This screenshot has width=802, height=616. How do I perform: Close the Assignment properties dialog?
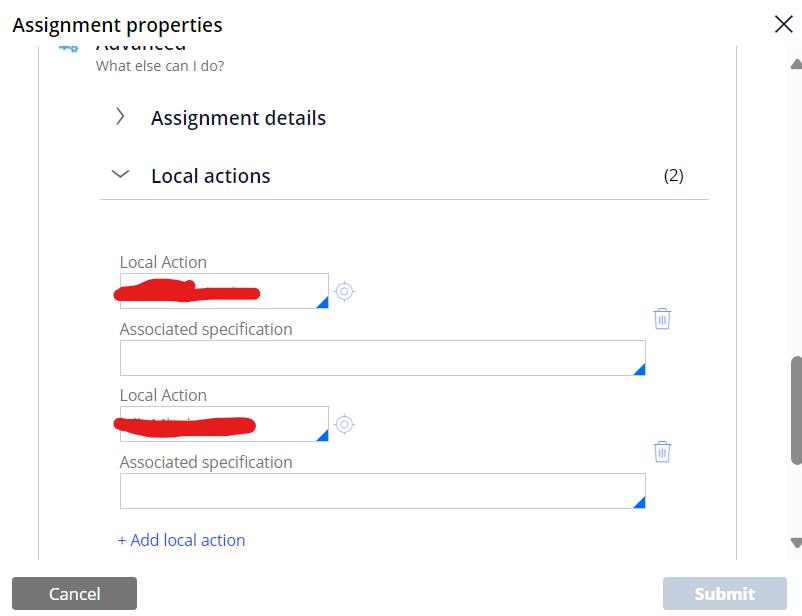tap(783, 24)
